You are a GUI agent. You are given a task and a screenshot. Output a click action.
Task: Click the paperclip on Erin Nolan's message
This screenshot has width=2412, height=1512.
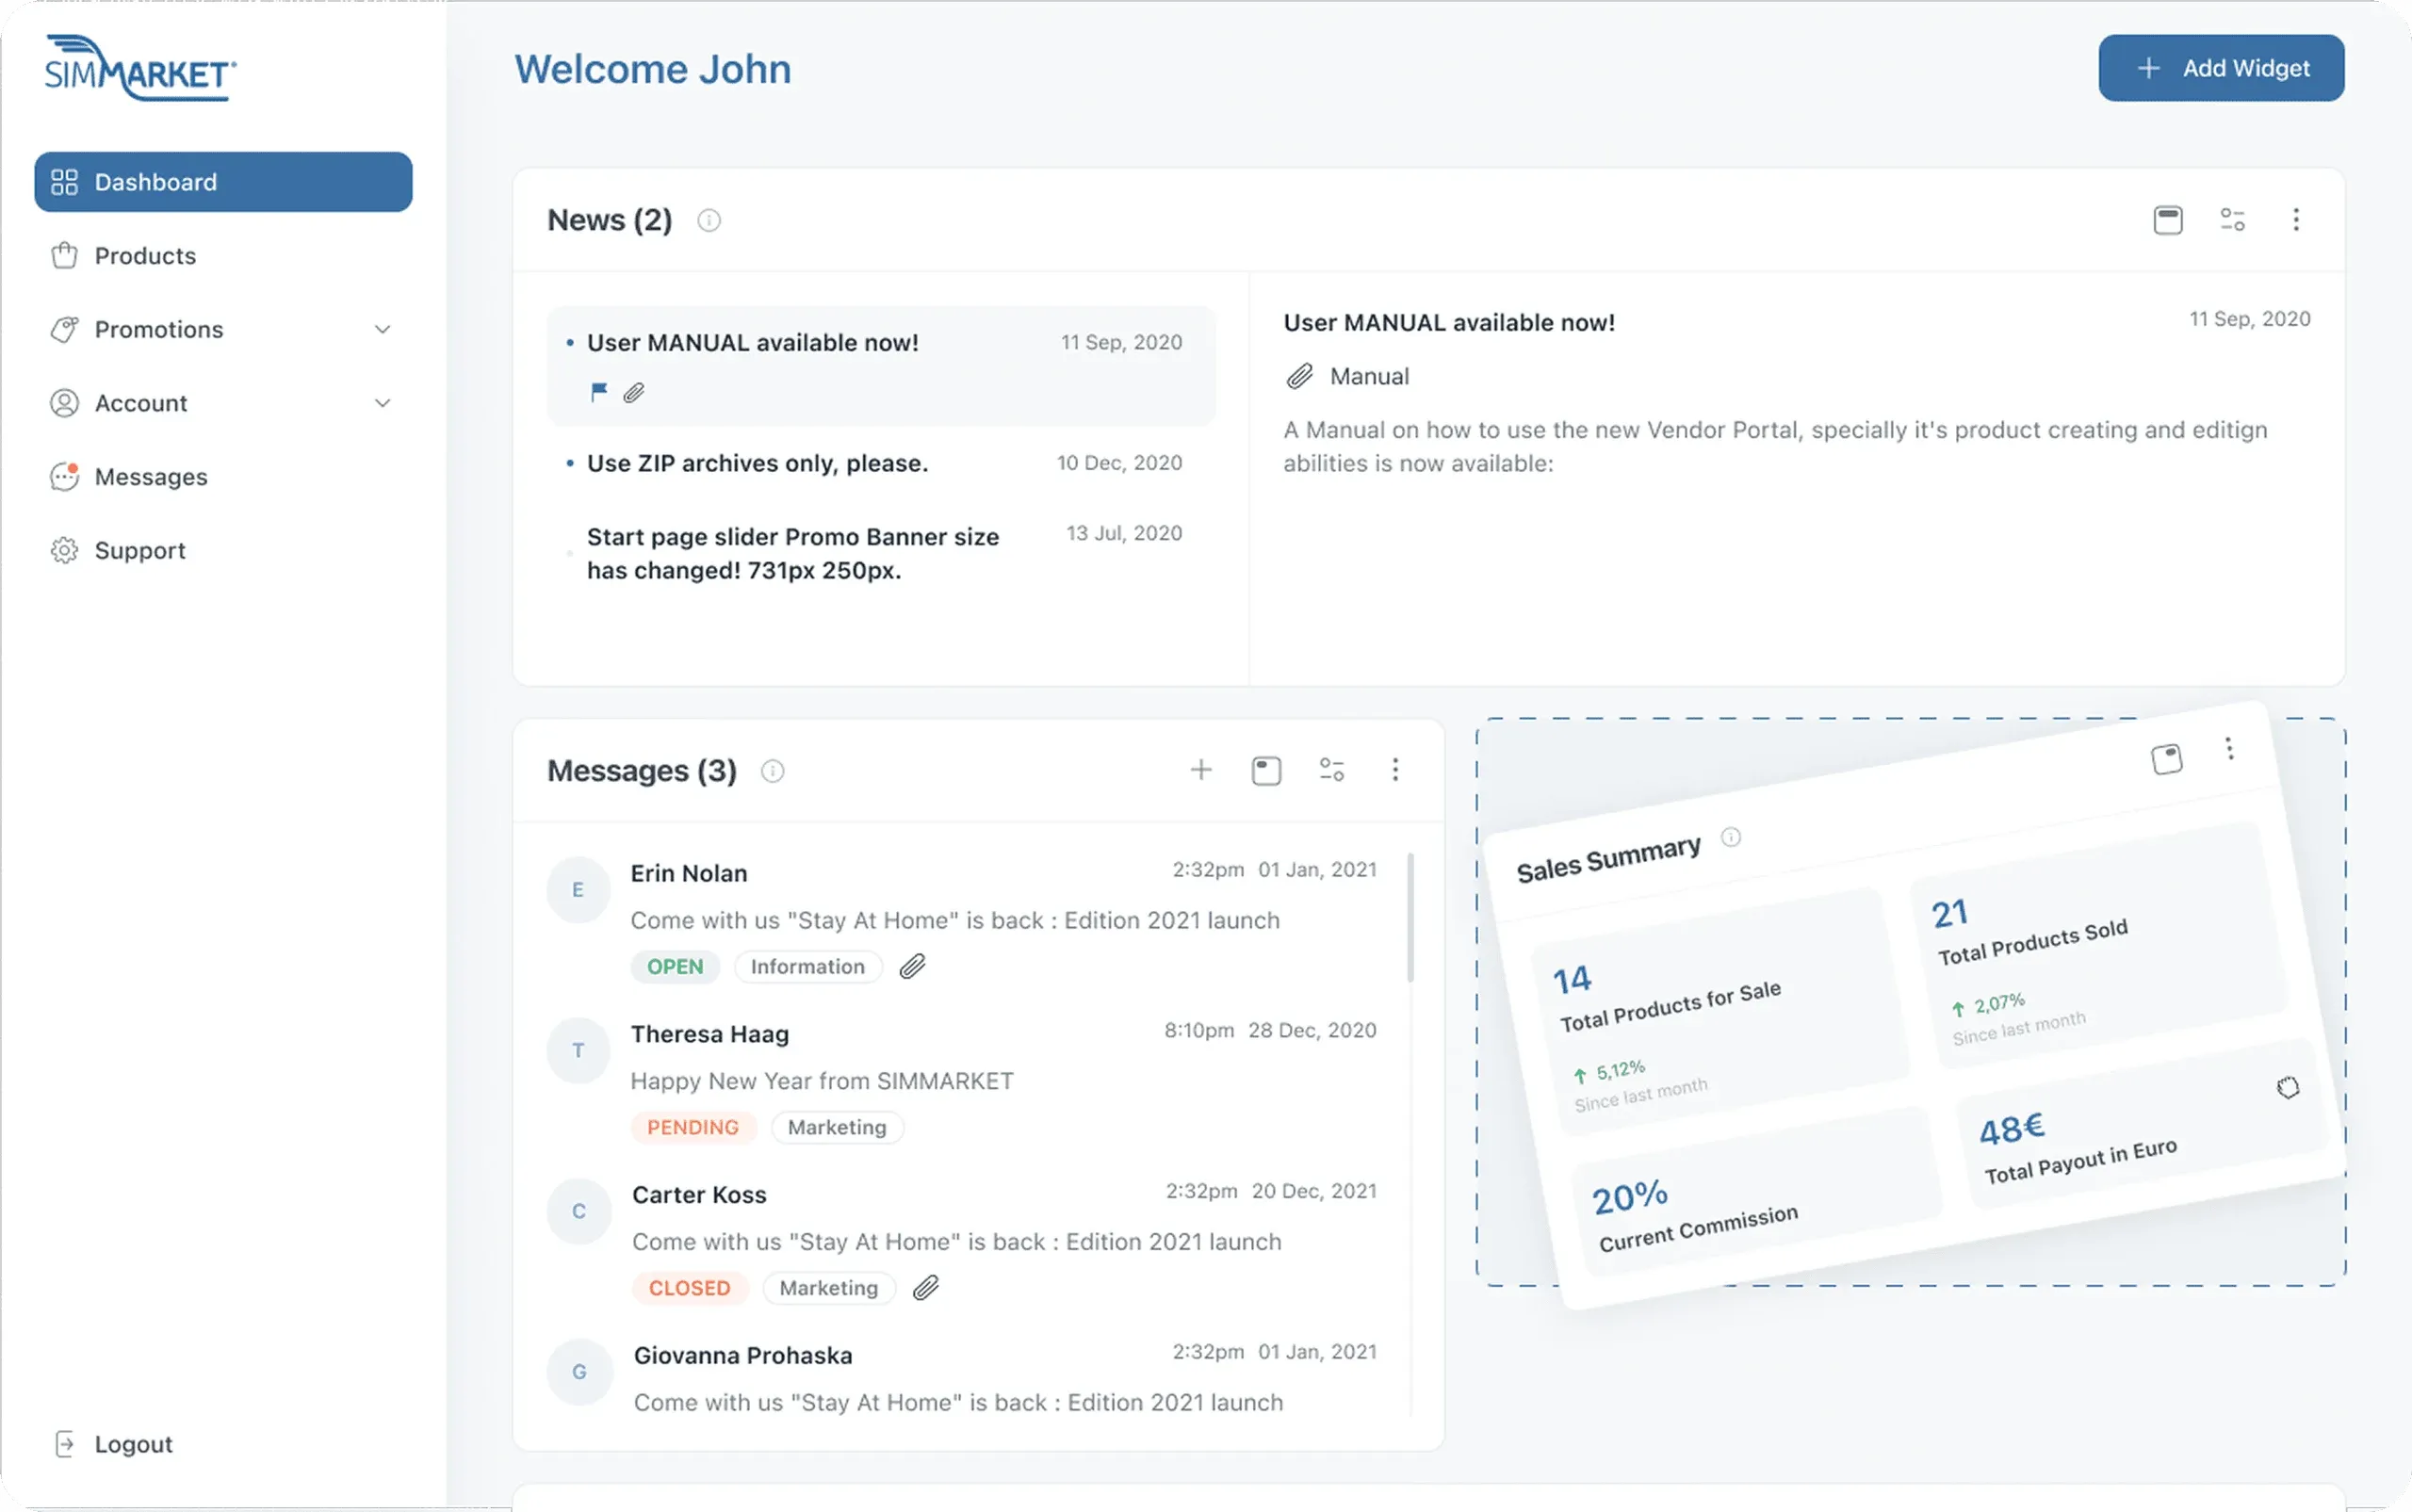pos(912,967)
